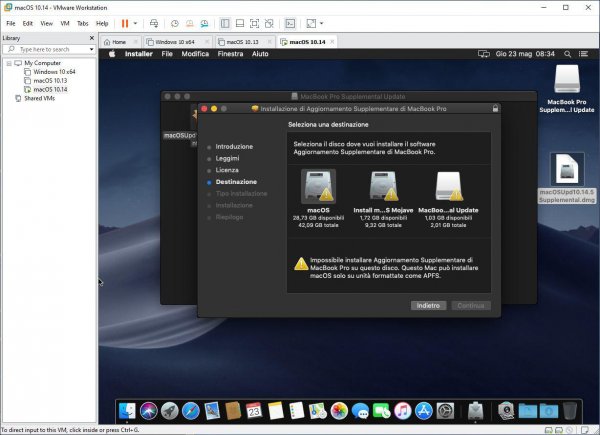This screenshot has width=600, height=435.
Task: Click the take snapshot toolbar icon
Action: tap(175, 23)
